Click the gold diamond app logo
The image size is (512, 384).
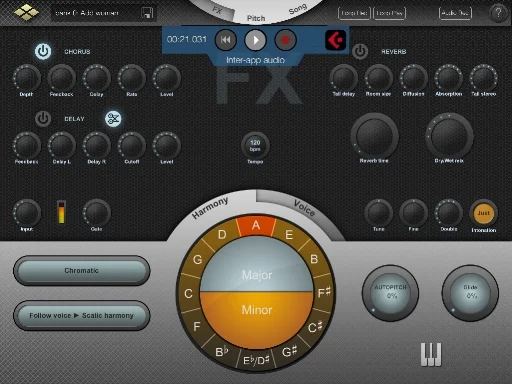click(x=26, y=13)
